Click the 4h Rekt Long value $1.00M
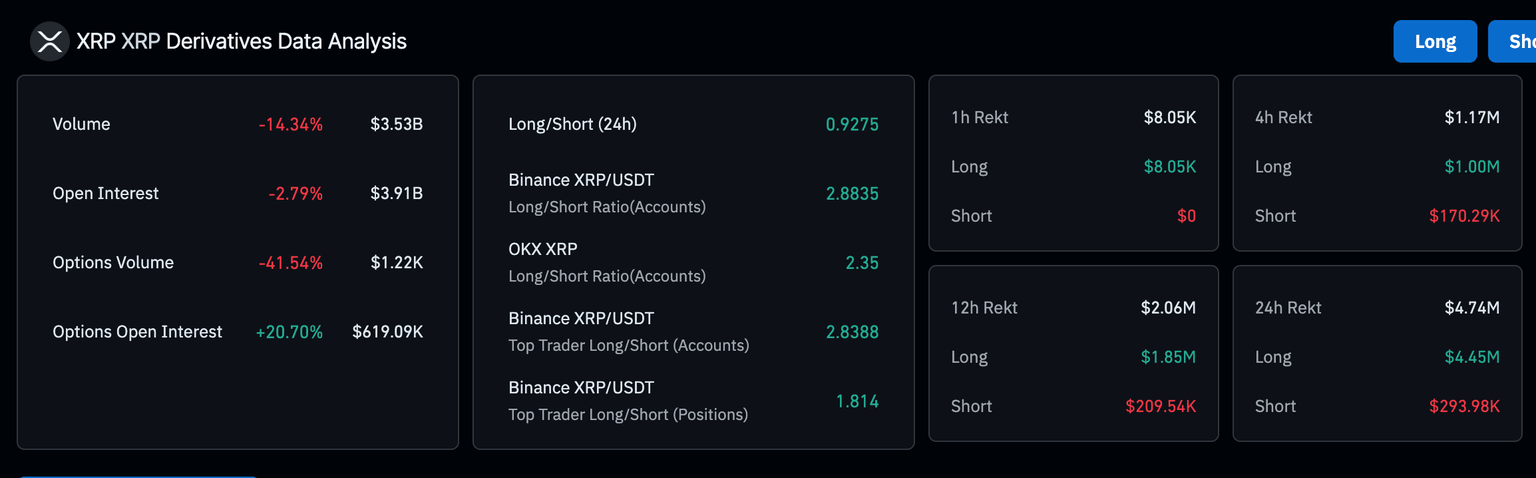 1472,167
